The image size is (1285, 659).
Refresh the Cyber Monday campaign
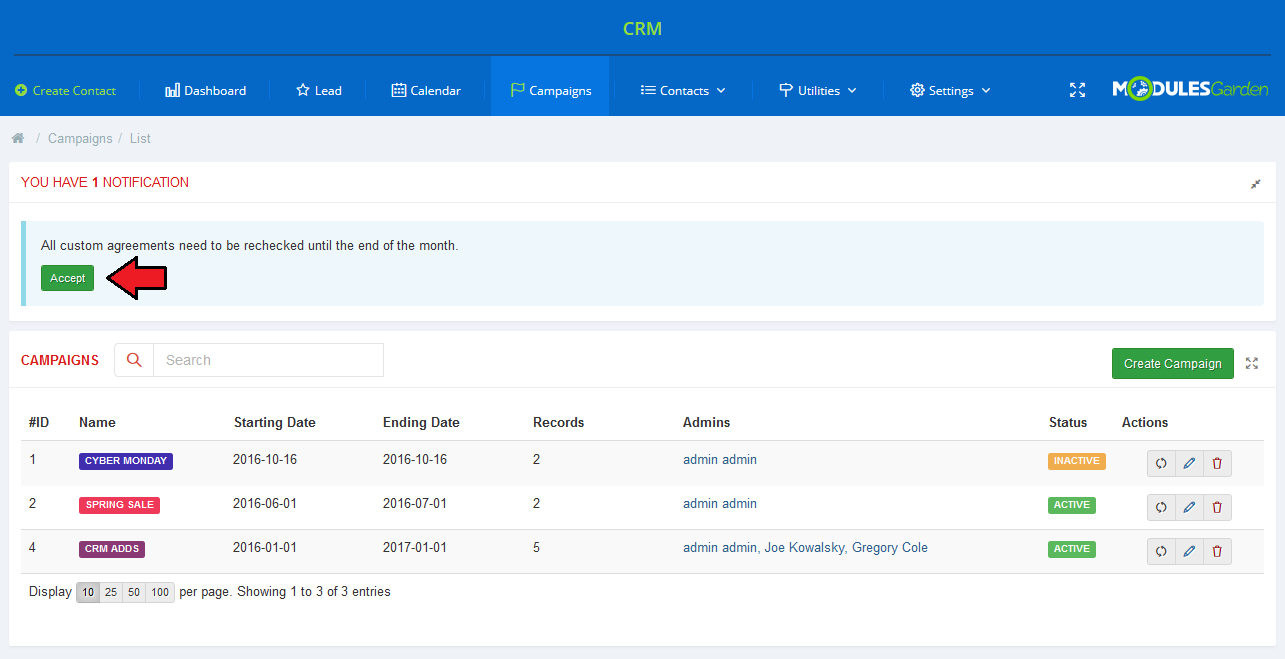click(x=1161, y=463)
